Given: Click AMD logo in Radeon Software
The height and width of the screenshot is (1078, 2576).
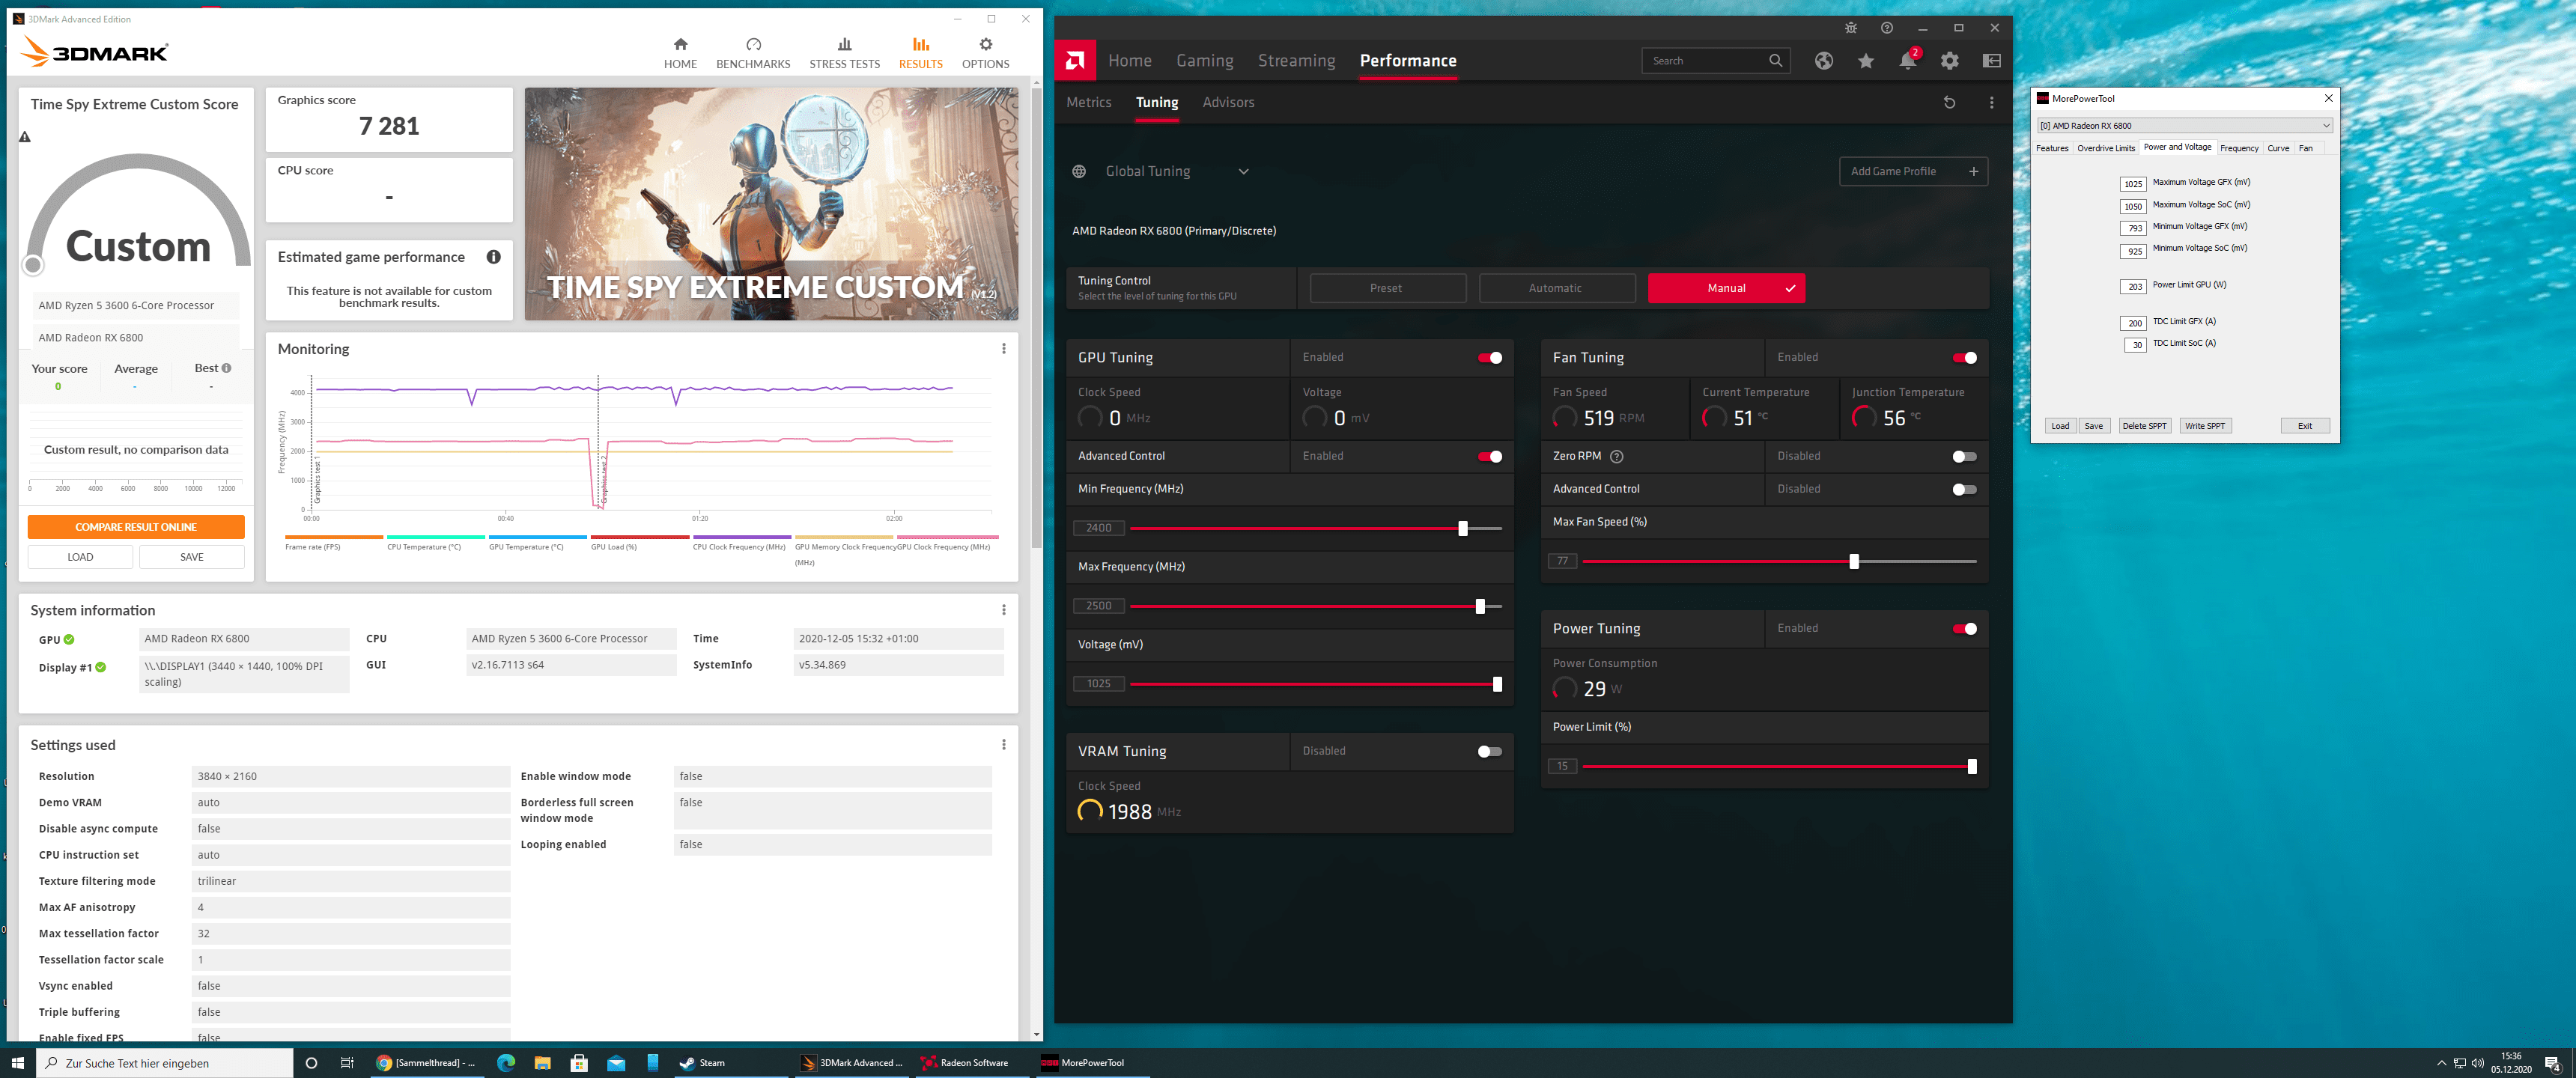Looking at the screenshot, I should 1075,61.
